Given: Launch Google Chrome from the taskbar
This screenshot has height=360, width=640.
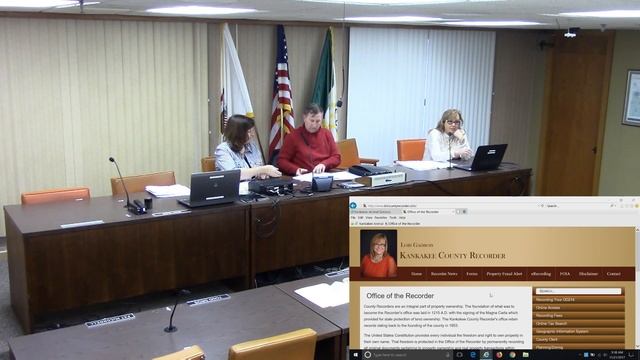Looking at the screenshot, I should [x=512, y=355].
